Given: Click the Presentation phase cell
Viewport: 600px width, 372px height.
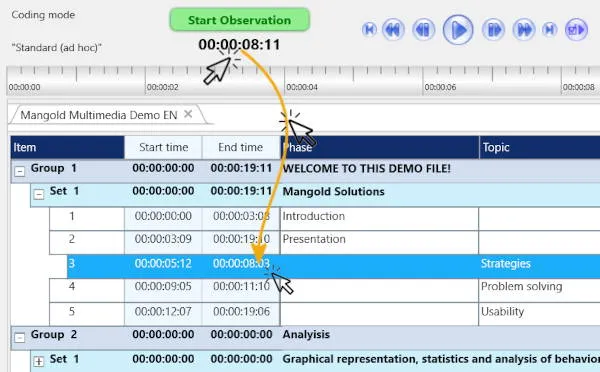Looking at the screenshot, I should (x=379, y=242).
